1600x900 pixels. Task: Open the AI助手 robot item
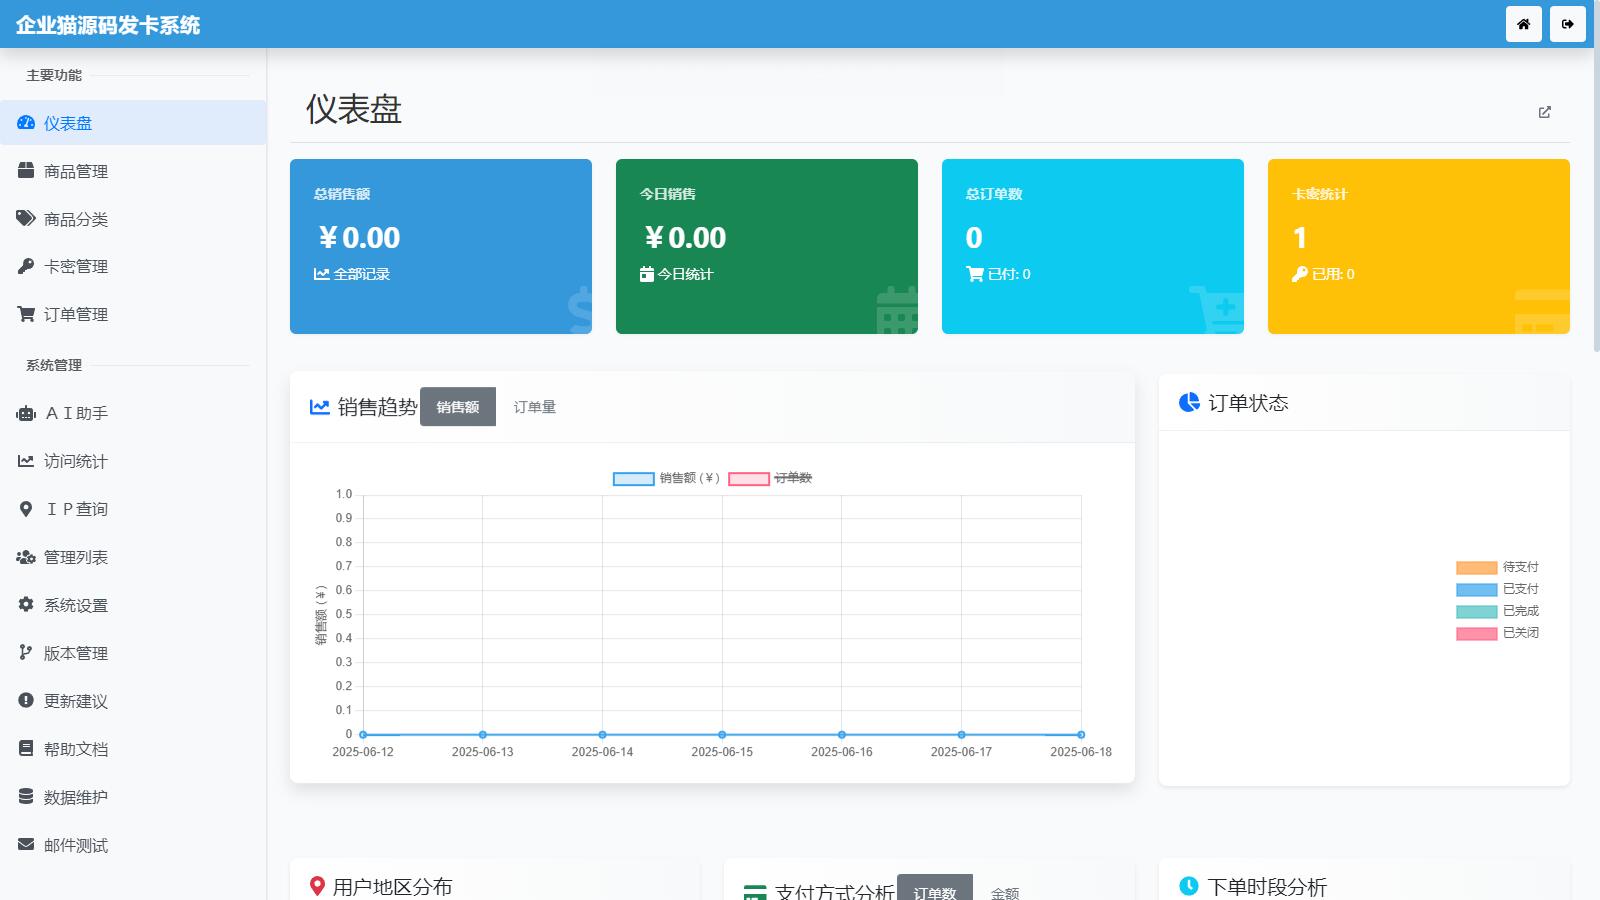[76, 413]
